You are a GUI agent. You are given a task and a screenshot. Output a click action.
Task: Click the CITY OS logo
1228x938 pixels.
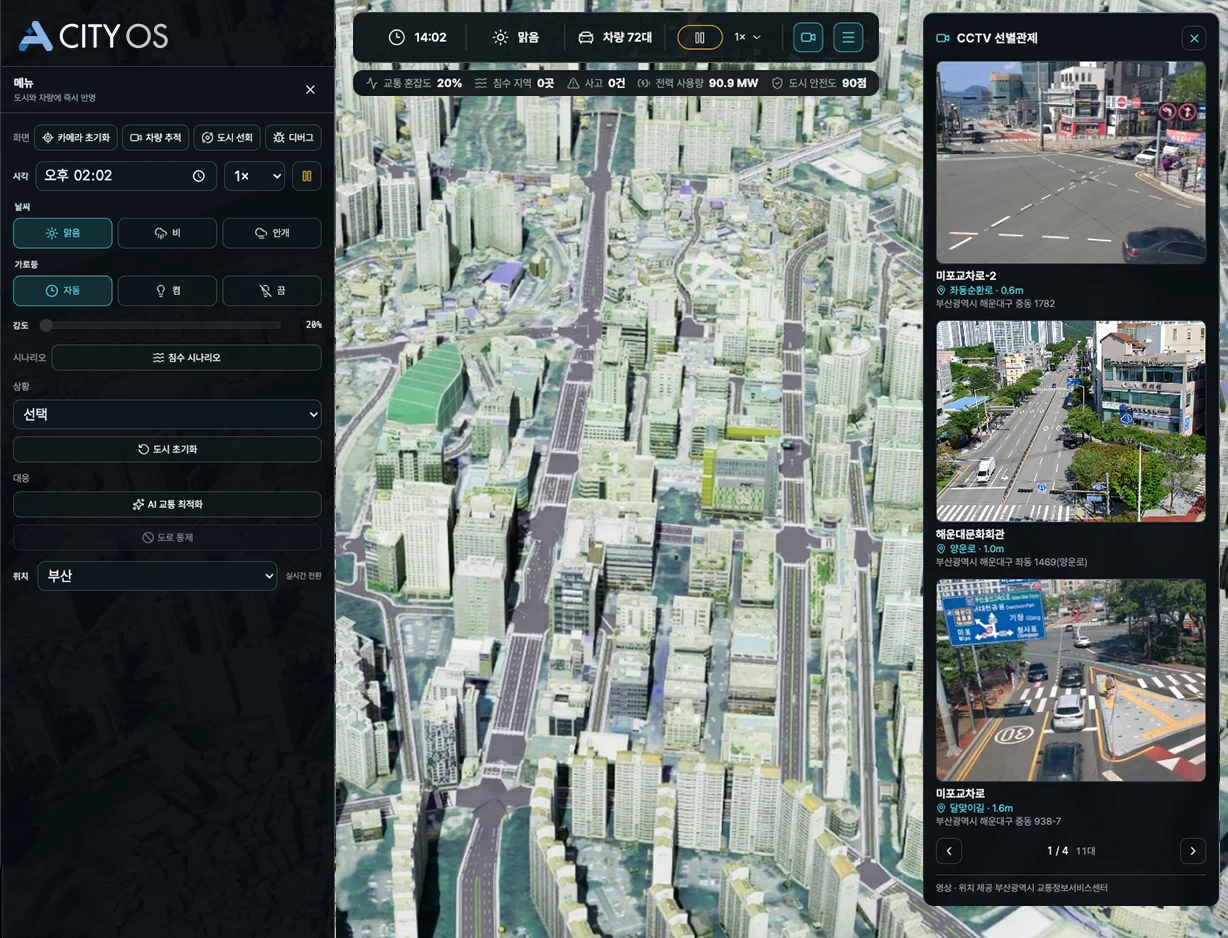pos(94,37)
